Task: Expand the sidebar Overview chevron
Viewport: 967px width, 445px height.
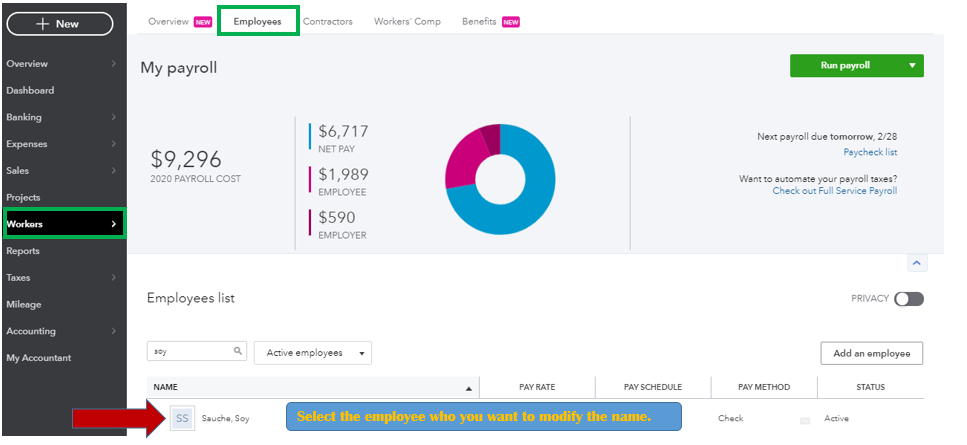Action: pos(113,63)
